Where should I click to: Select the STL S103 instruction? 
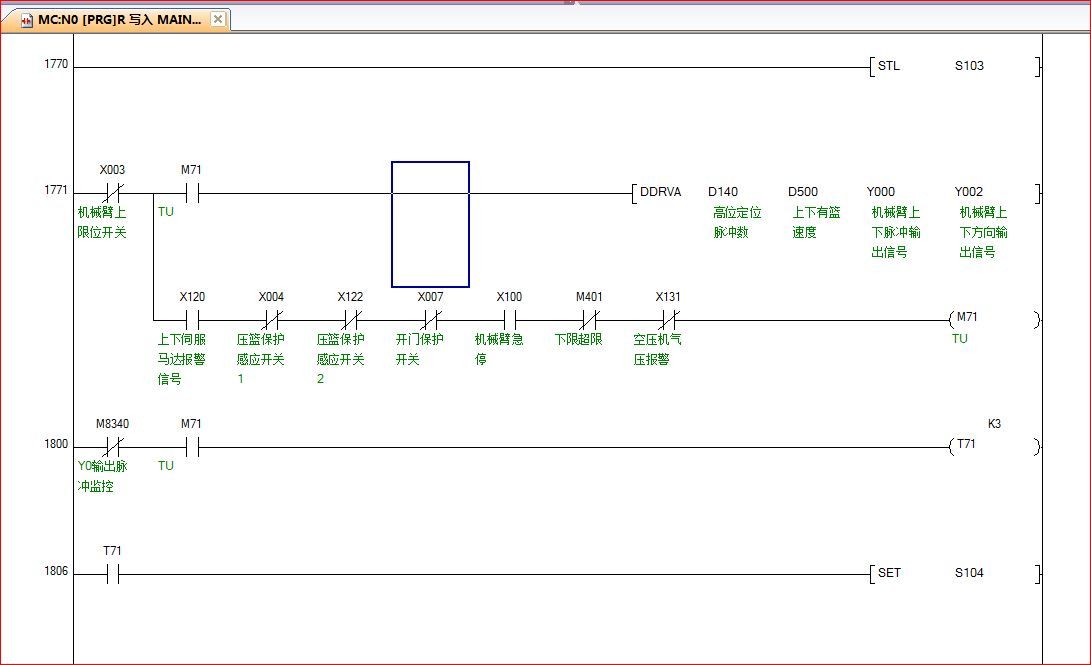pyautogui.click(x=888, y=67)
